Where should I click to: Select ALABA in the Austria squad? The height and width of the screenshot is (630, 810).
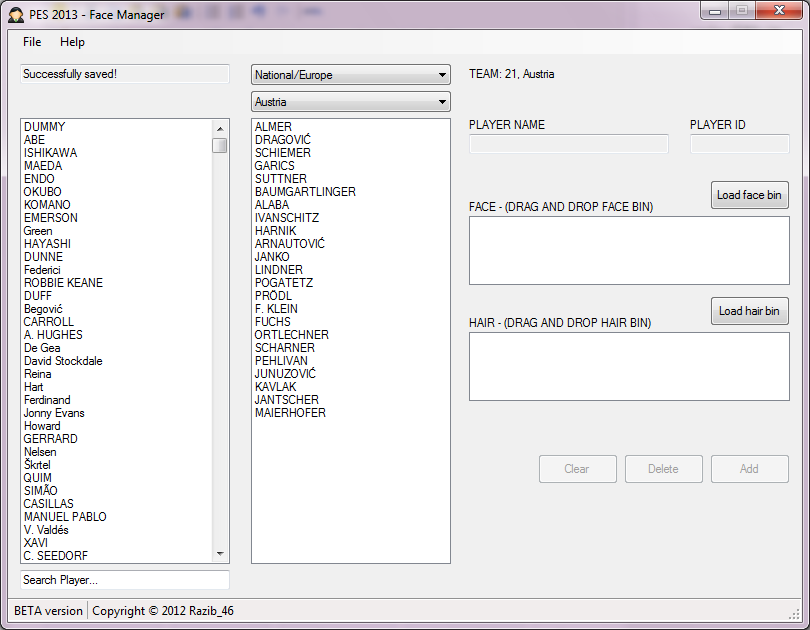click(351, 205)
